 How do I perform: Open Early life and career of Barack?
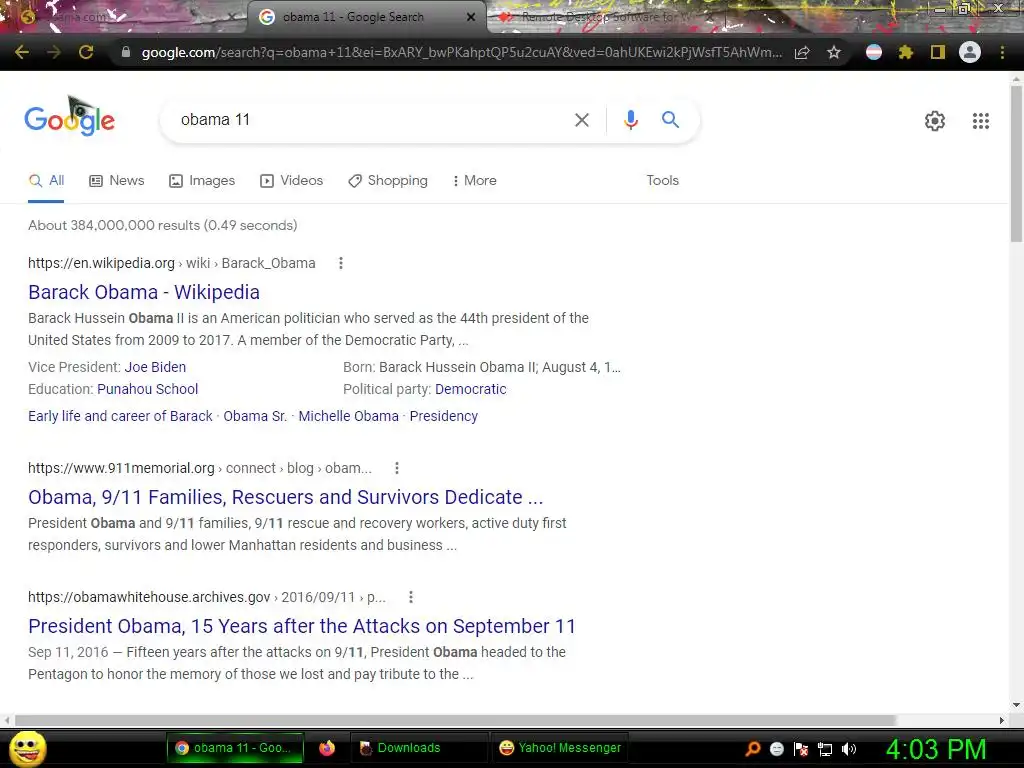(x=120, y=416)
